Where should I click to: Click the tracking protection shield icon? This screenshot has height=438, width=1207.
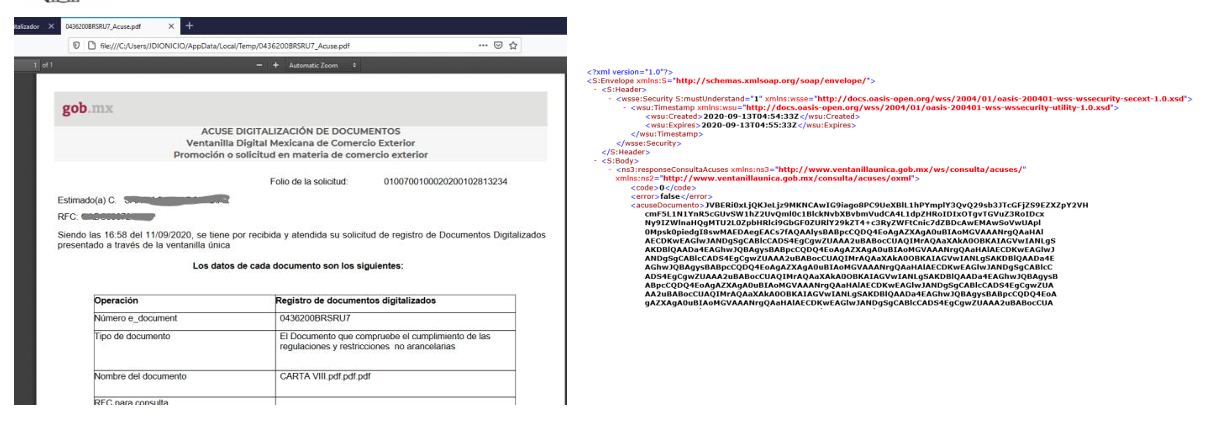(x=77, y=45)
